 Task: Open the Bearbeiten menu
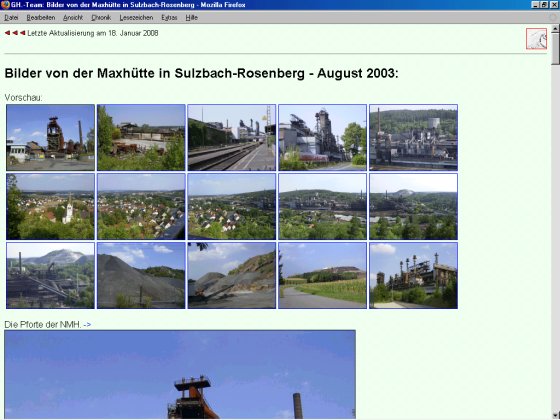(x=41, y=18)
